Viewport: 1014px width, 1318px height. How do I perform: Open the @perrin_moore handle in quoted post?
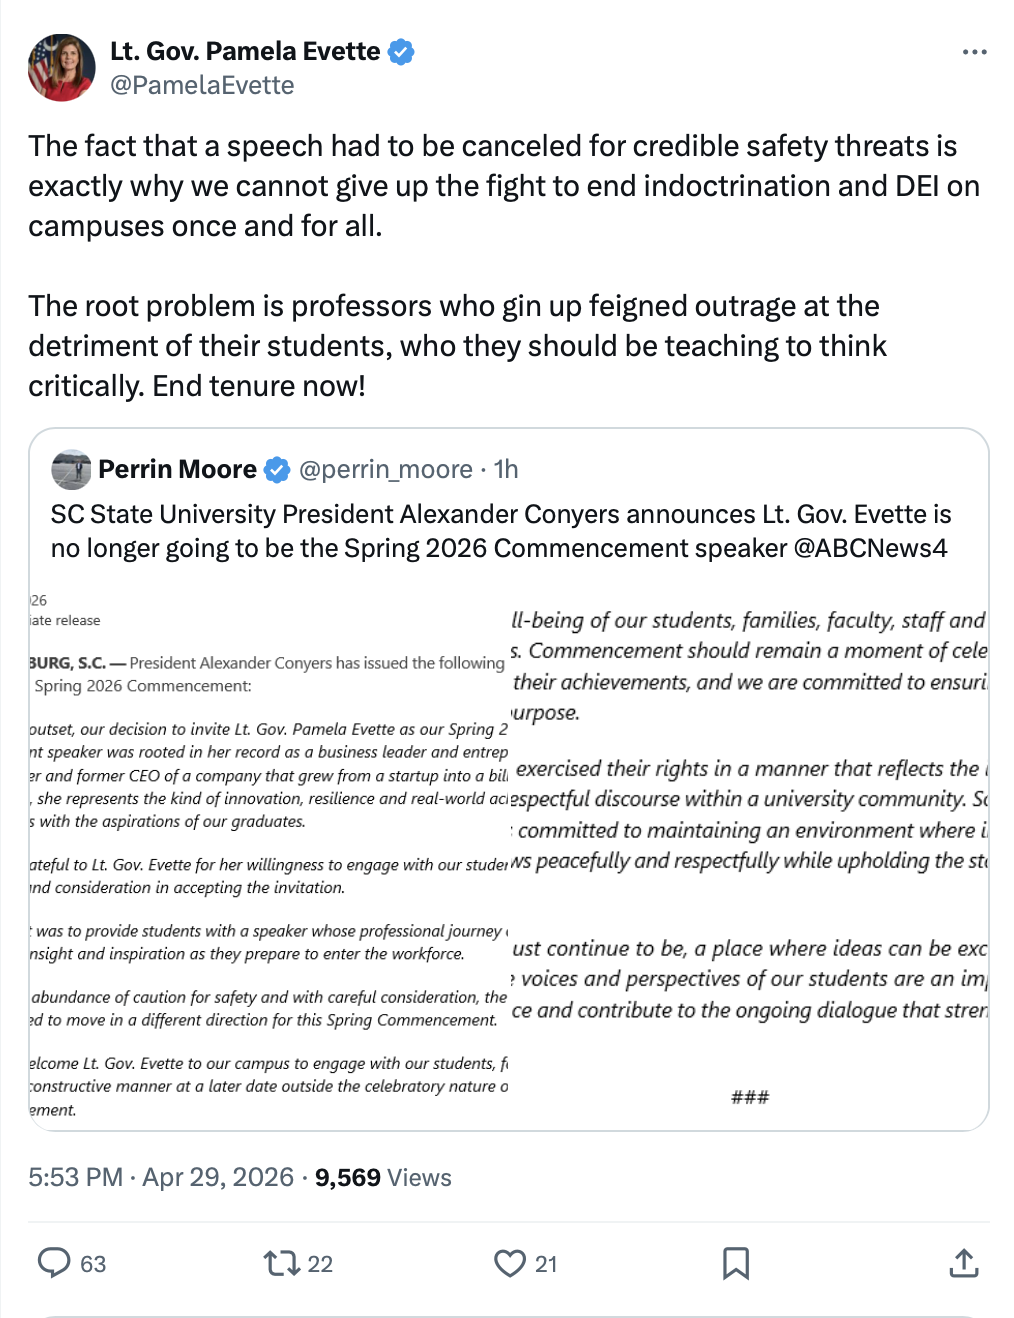[385, 469]
